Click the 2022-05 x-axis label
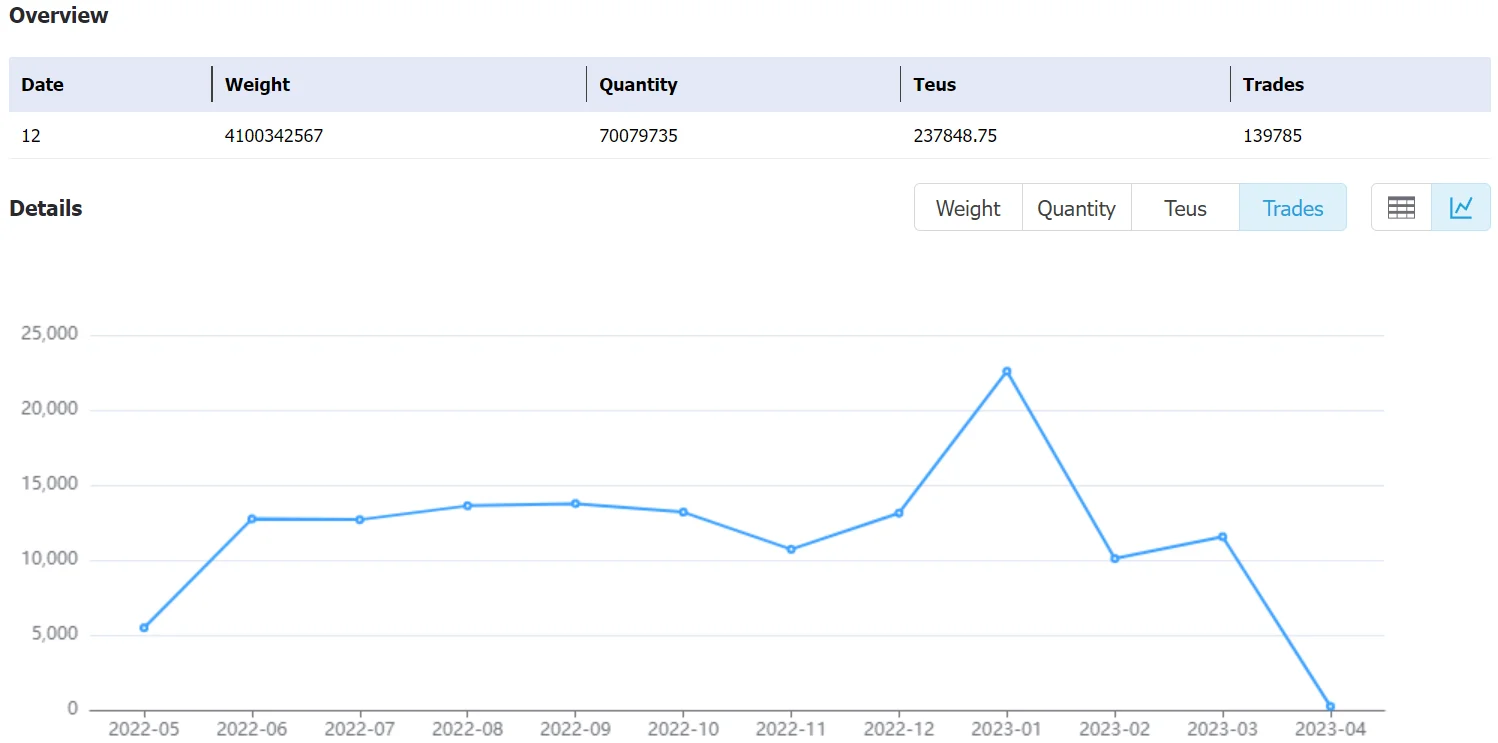Screen dimensions: 1498x743 pos(144,729)
